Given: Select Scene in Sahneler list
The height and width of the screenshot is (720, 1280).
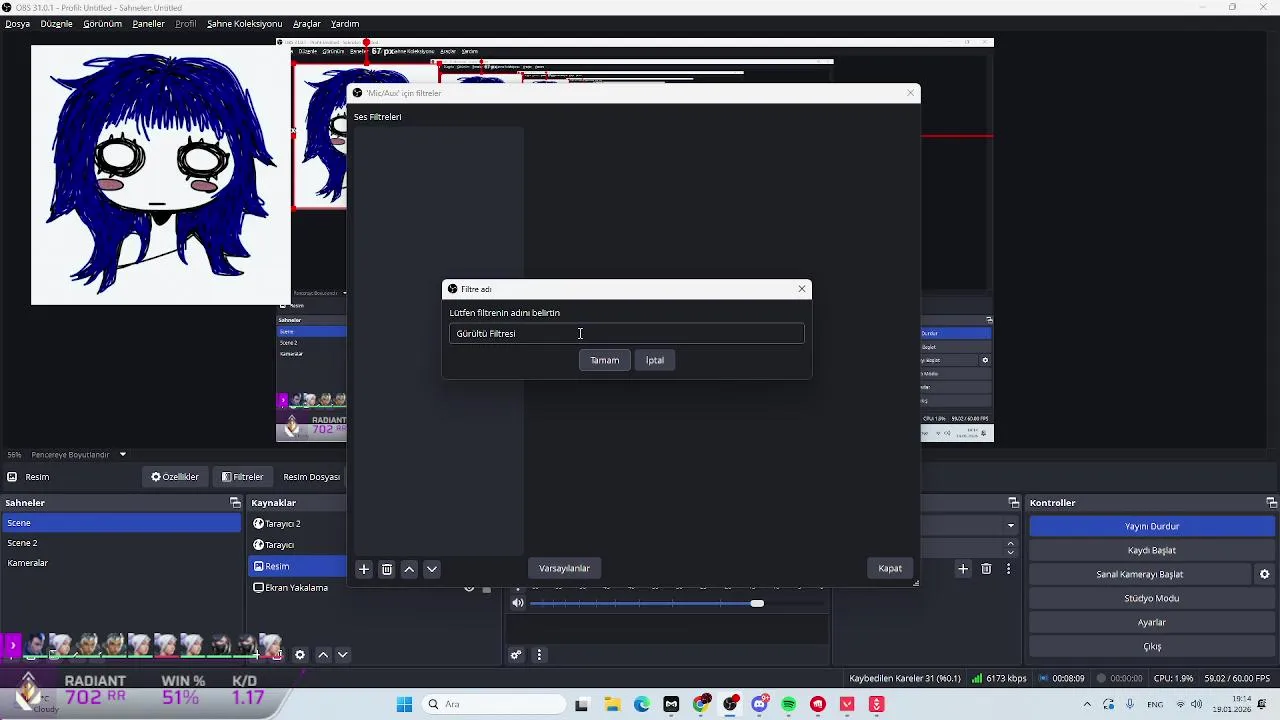Looking at the screenshot, I should pyautogui.click(x=120, y=523).
